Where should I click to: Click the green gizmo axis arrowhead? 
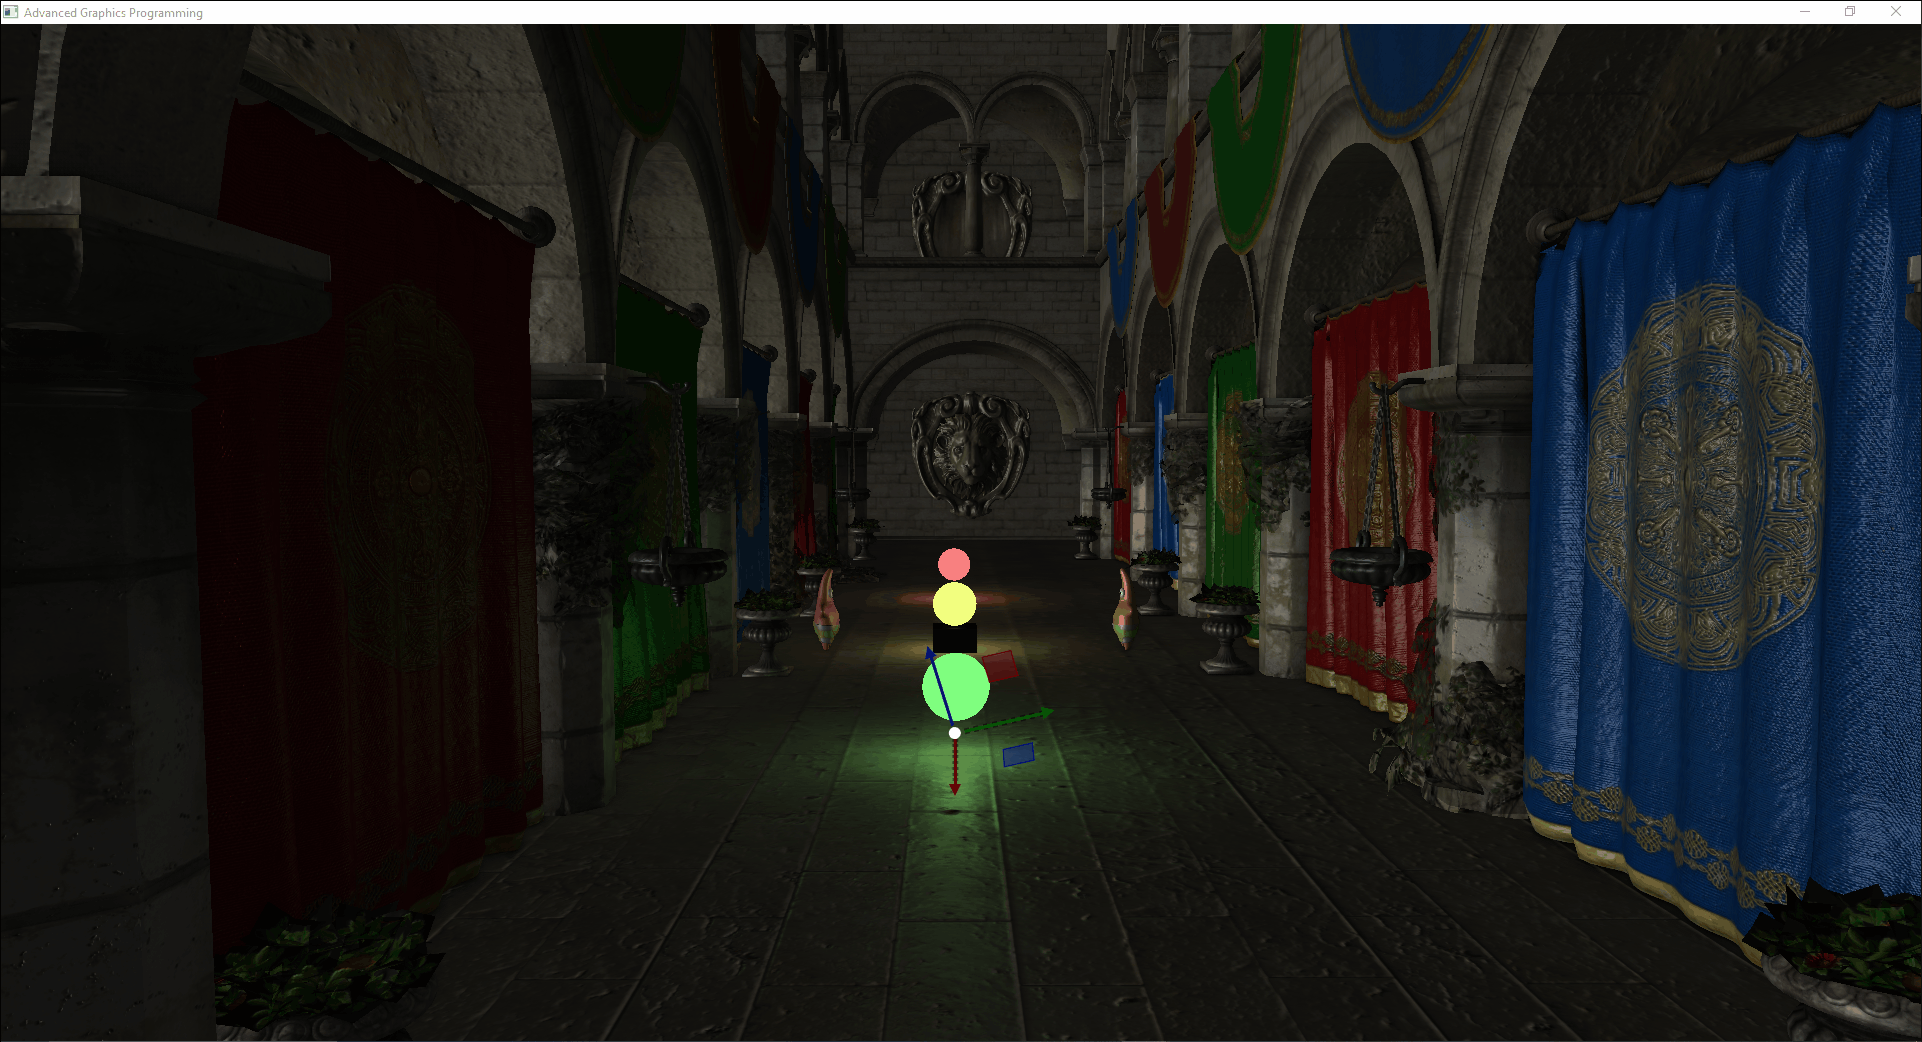click(x=1046, y=713)
